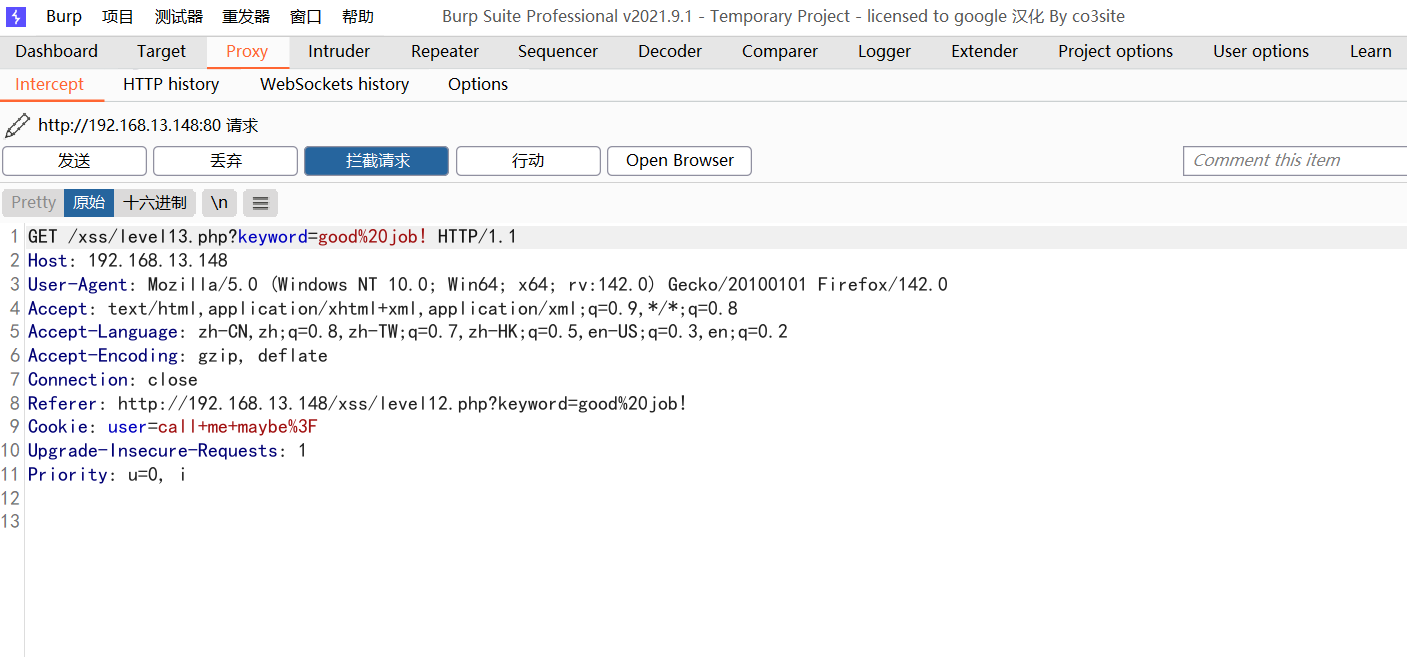This screenshot has width=1407, height=657.
Task: Click the Cookie: user=call+me+maybe%3F line
Action: [173, 427]
